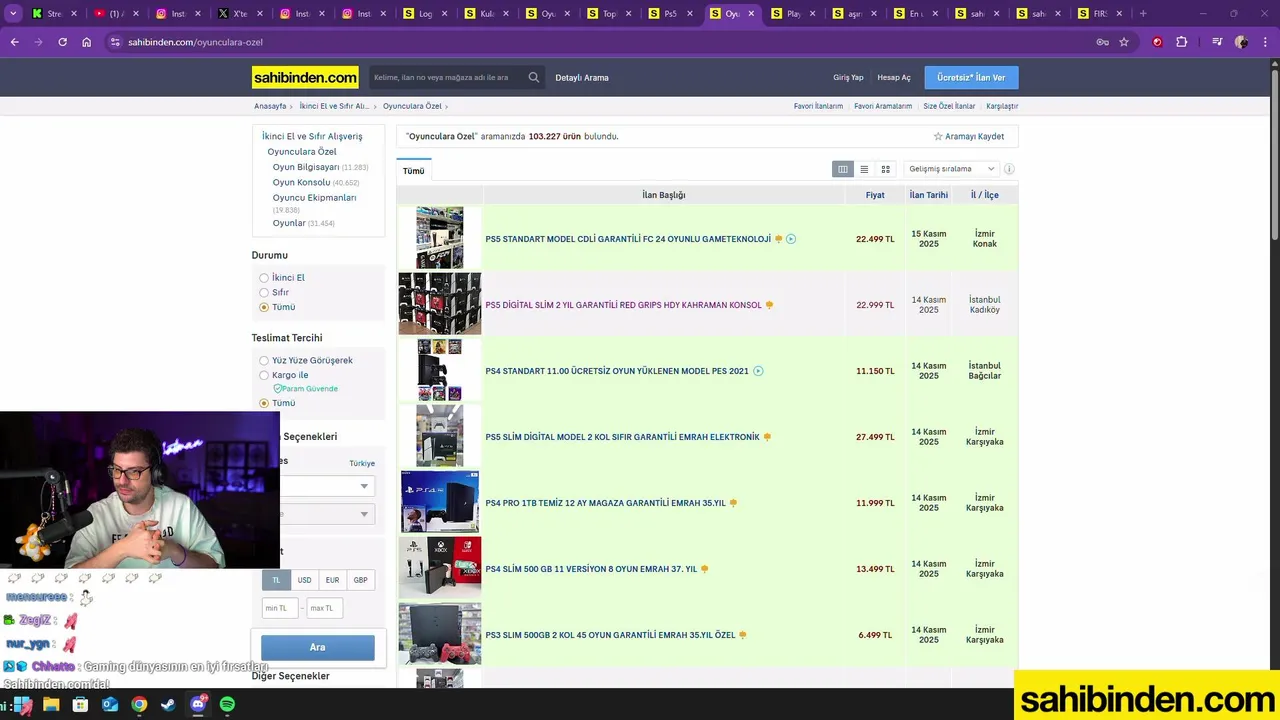This screenshot has height=720, width=1280.
Task: Switch to the FIRS browser tab
Action: [x=1100, y=14]
